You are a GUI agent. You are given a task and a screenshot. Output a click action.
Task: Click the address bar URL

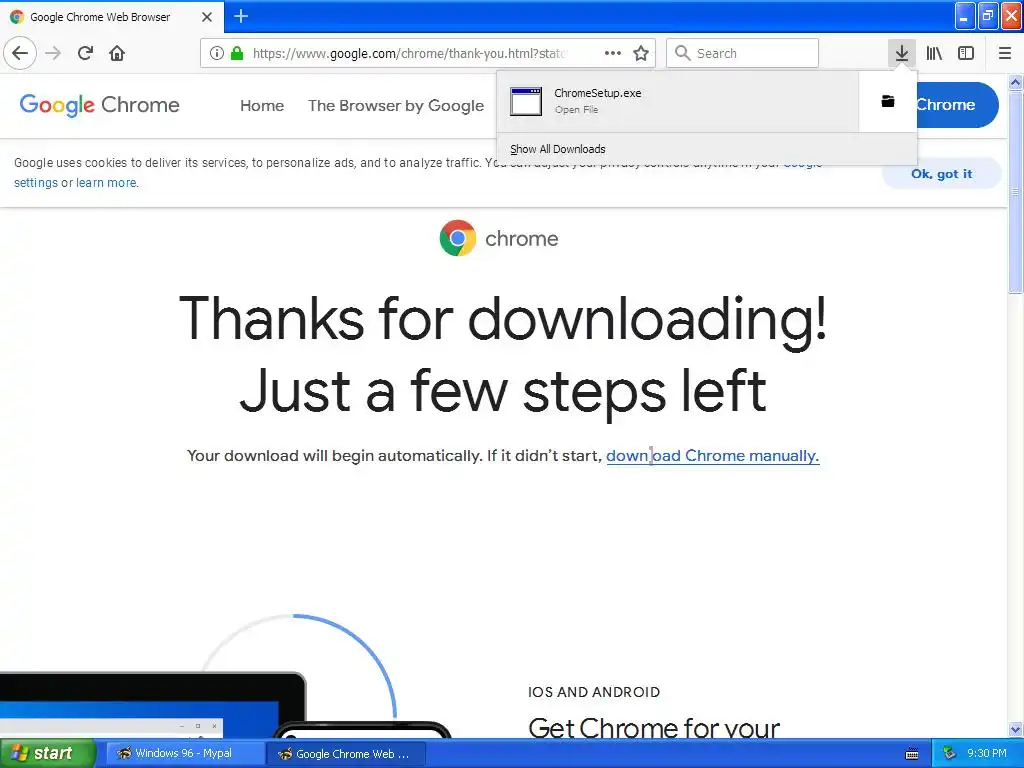click(x=409, y=54)
